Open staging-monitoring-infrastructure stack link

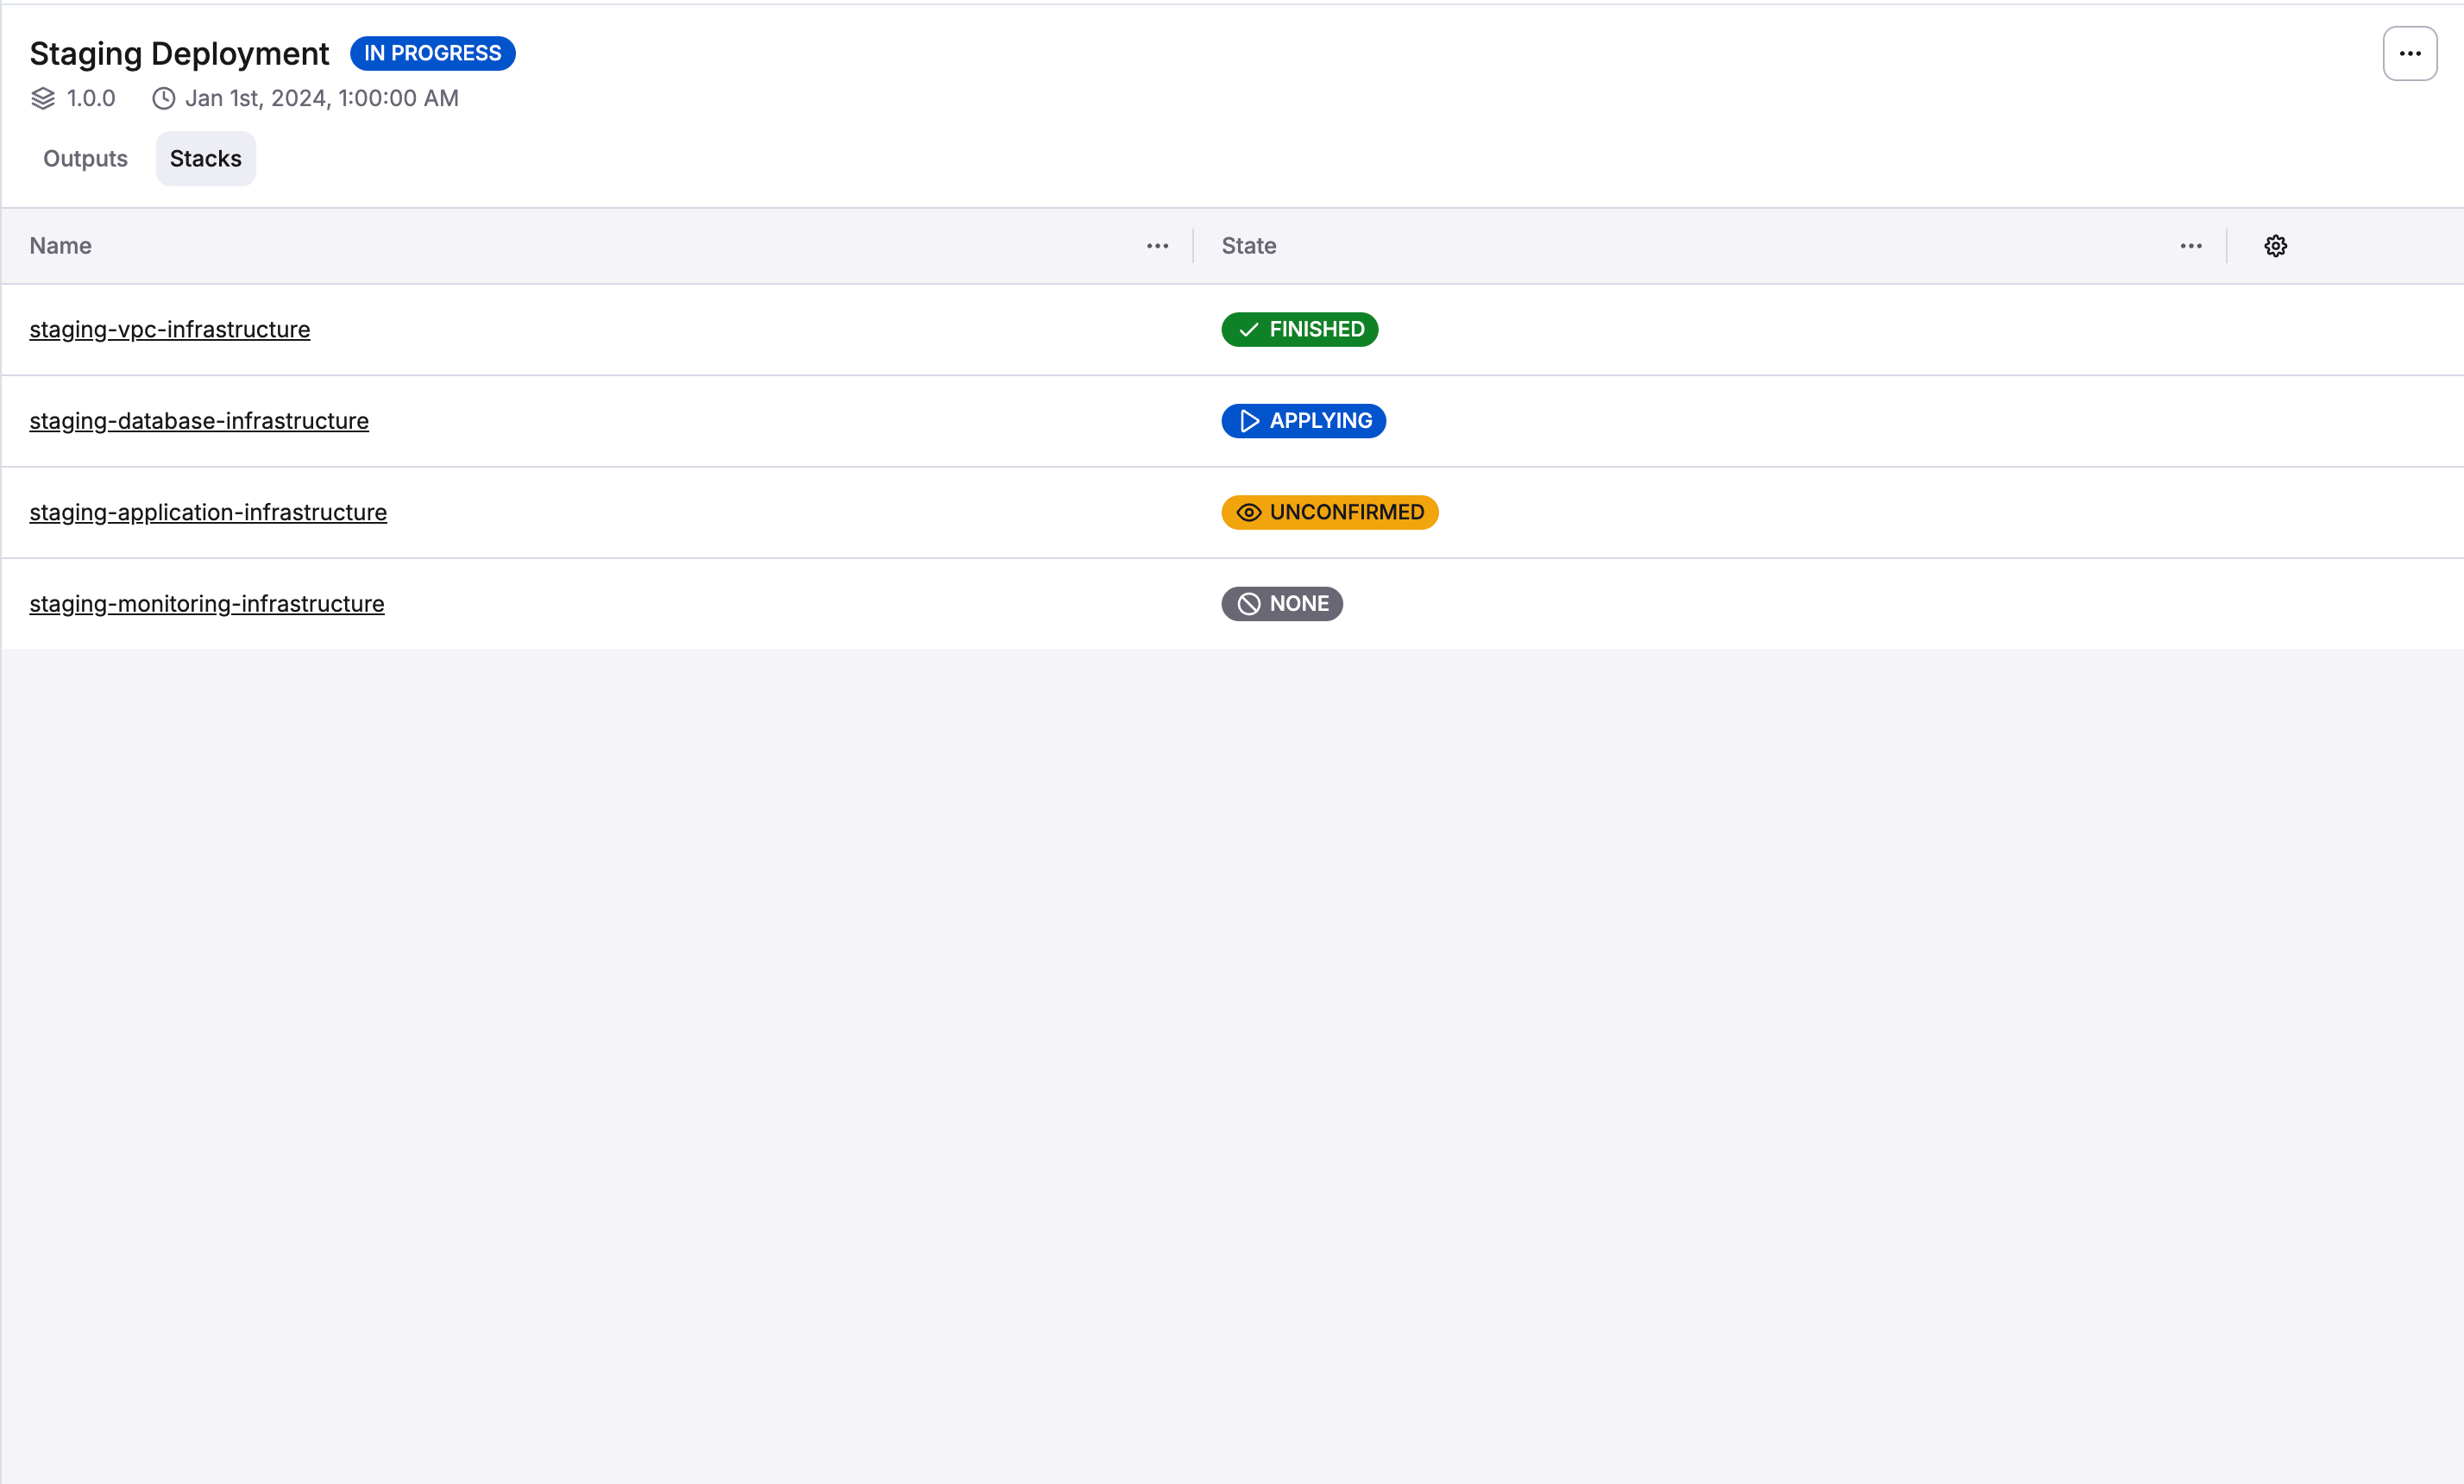click(207, 604)
